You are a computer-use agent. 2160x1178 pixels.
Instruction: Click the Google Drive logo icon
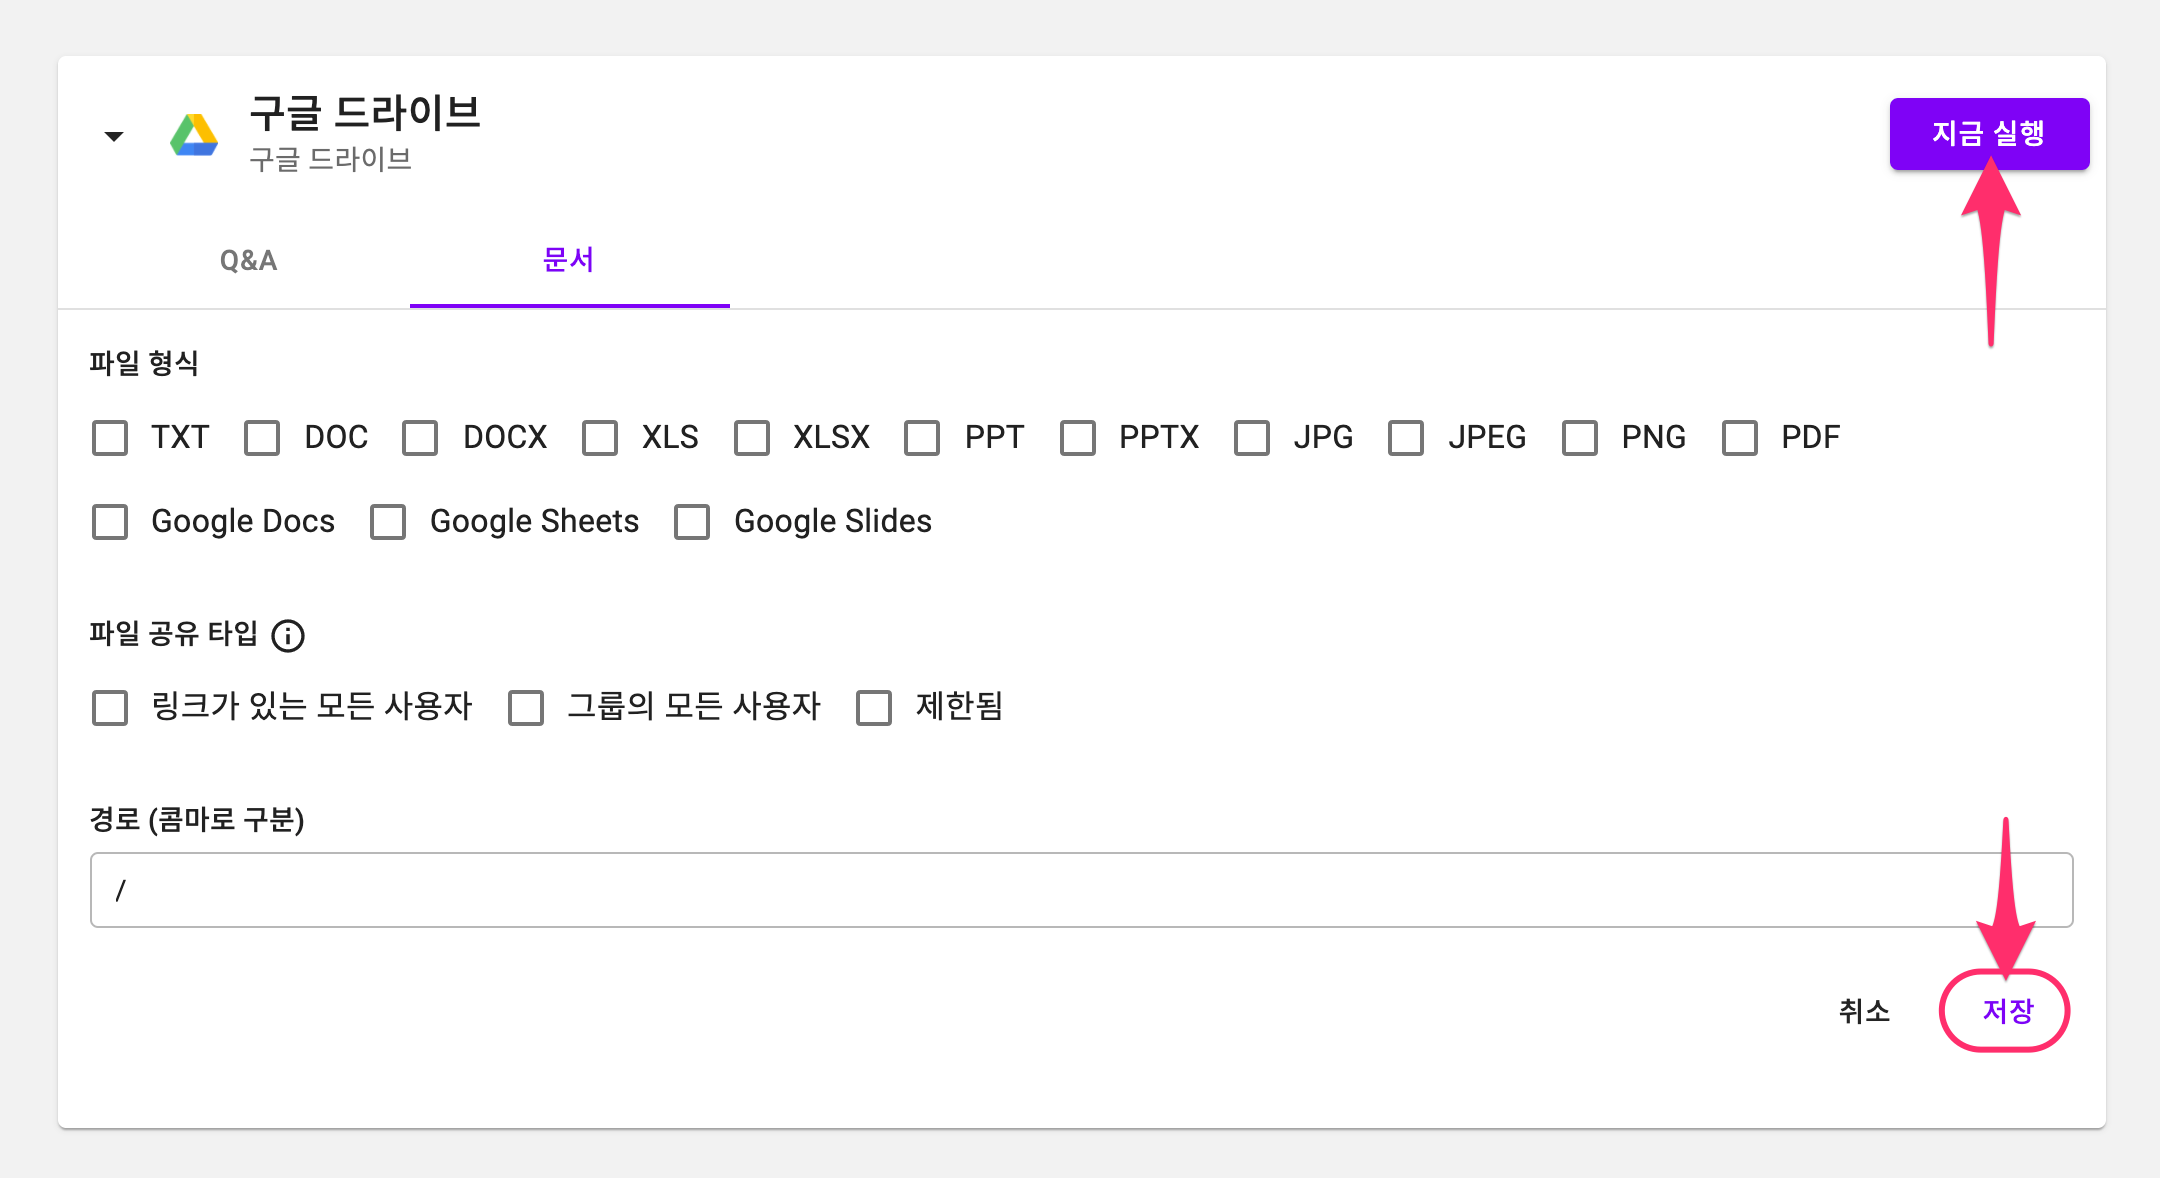click(194, 135)
